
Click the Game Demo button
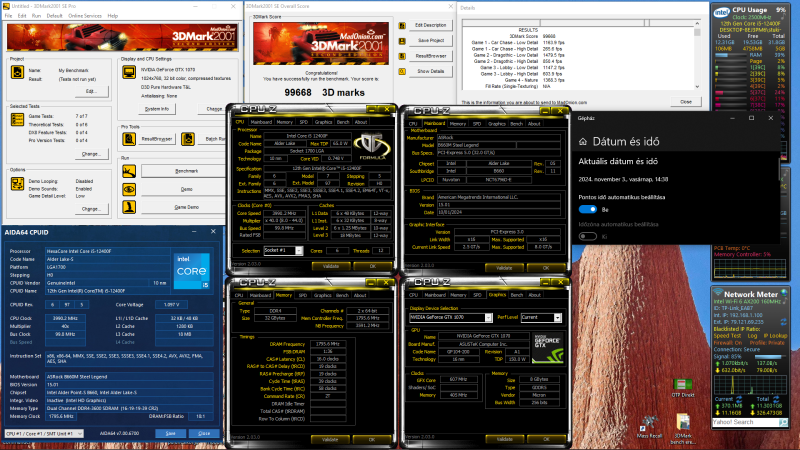(184, 207)
